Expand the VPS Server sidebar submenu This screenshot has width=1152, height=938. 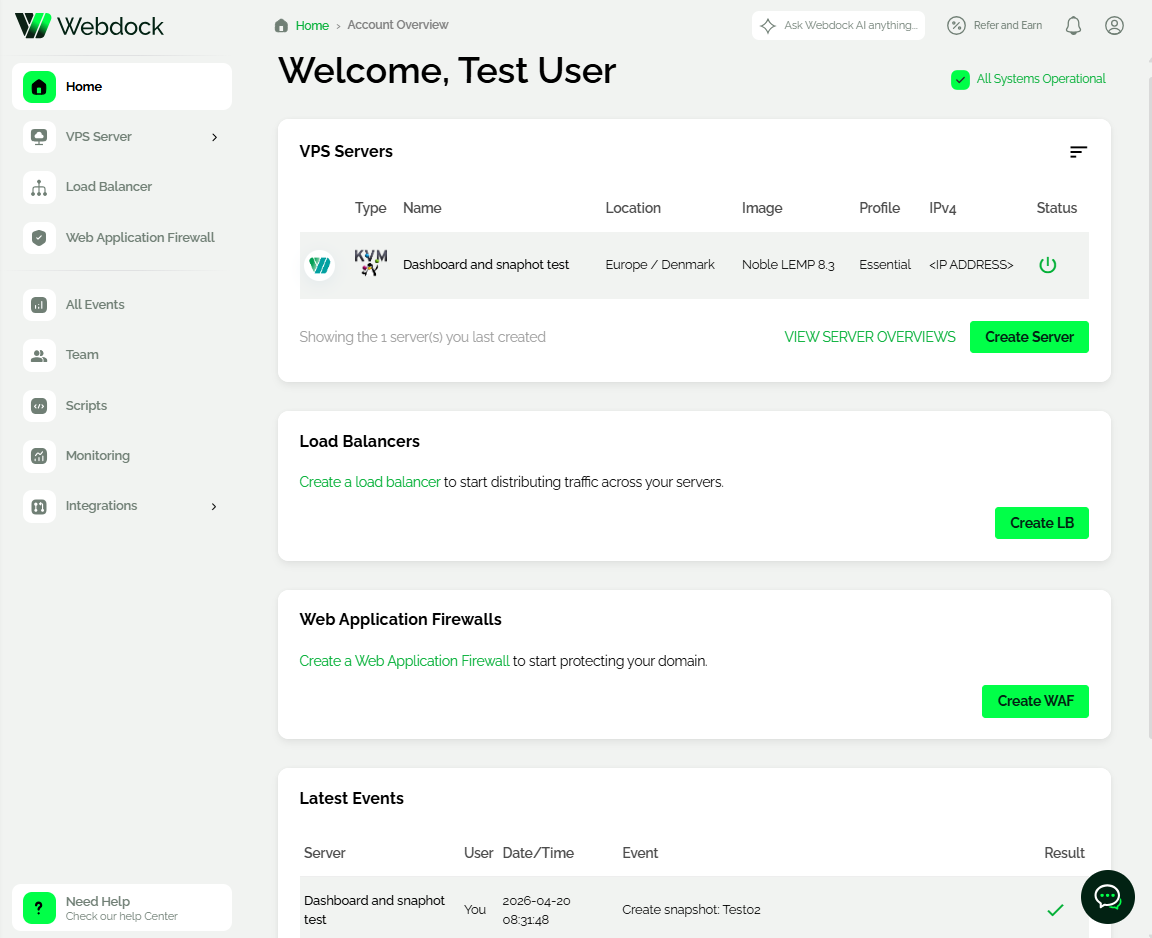tap(214, 137)
